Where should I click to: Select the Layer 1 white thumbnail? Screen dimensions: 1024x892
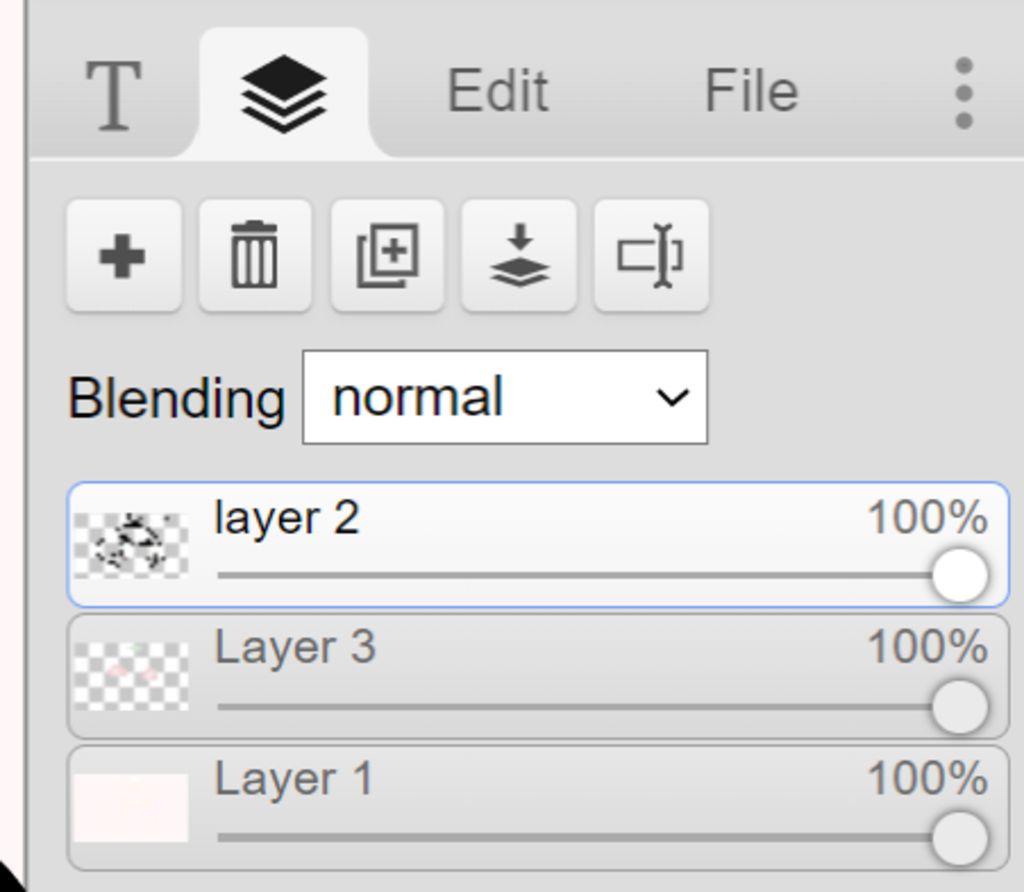pyautogui.click(x=131, y=807)
